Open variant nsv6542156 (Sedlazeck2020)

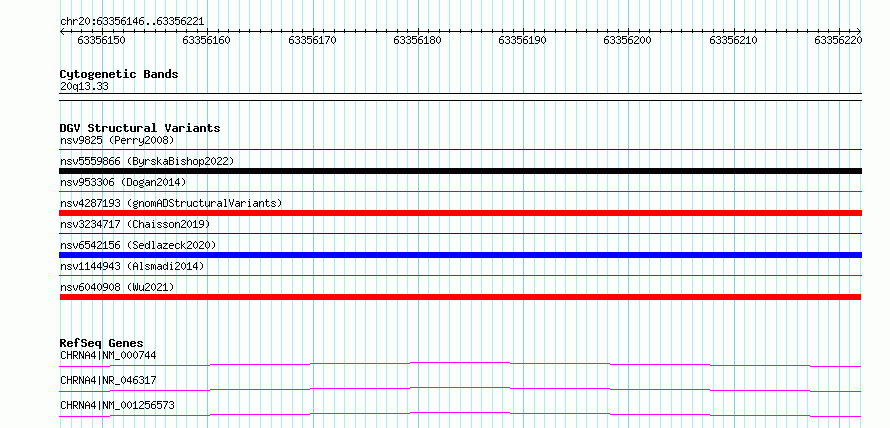[x=138, y=245]
